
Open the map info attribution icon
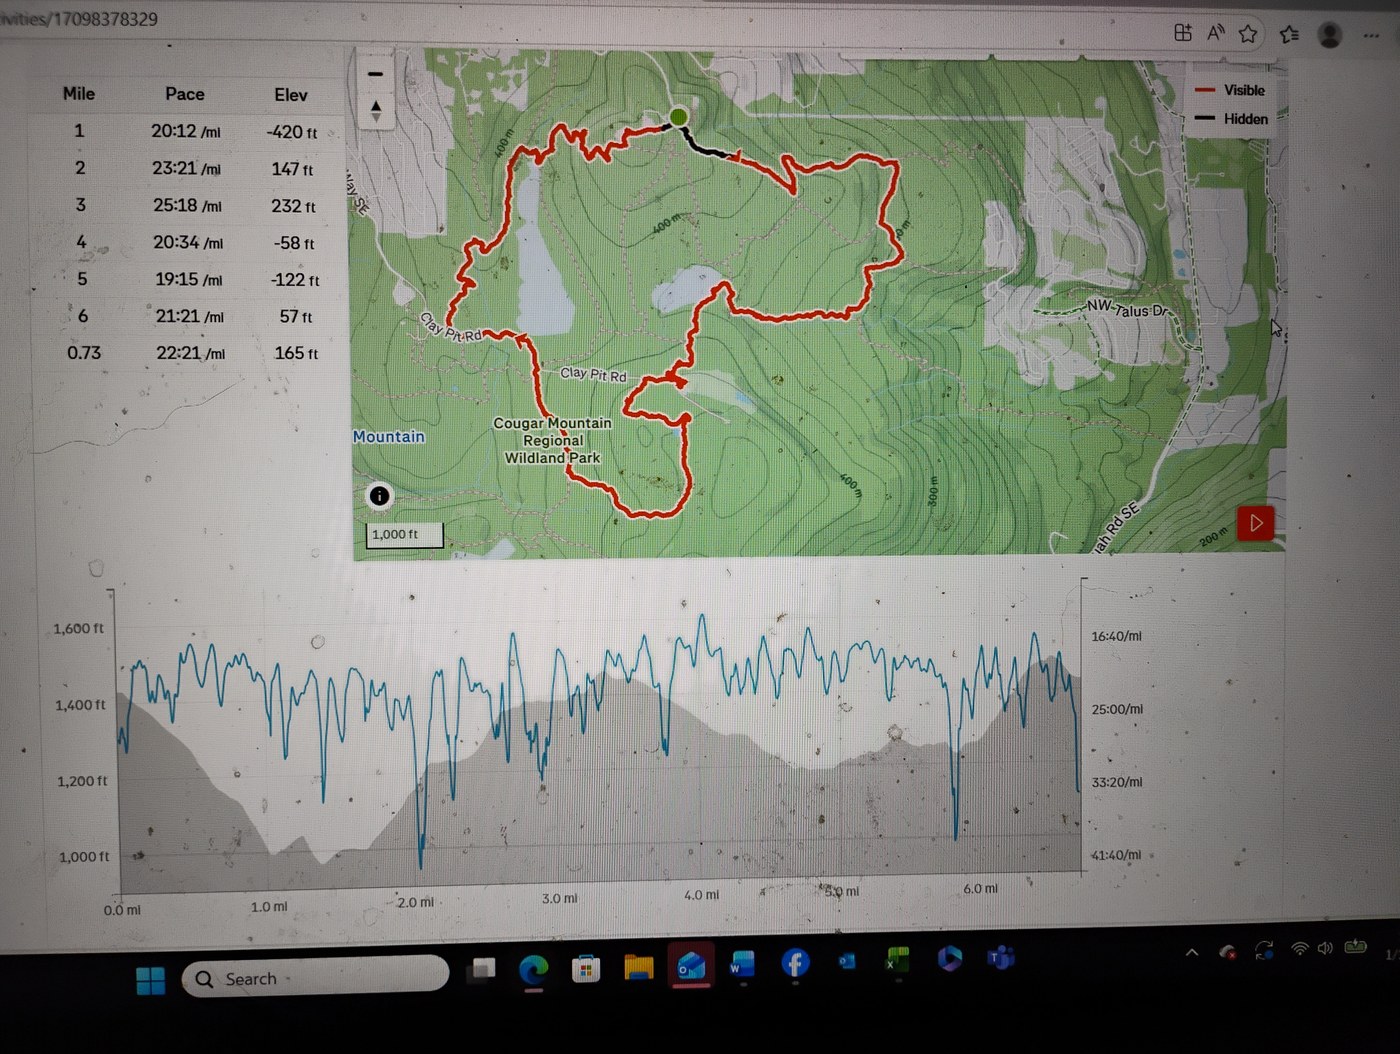tap(379, 496)
